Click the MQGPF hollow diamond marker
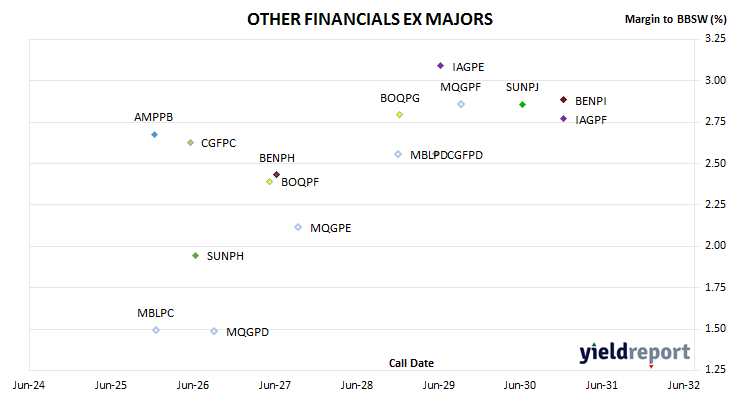Screen dimensions: 730x399 point(461,104)
